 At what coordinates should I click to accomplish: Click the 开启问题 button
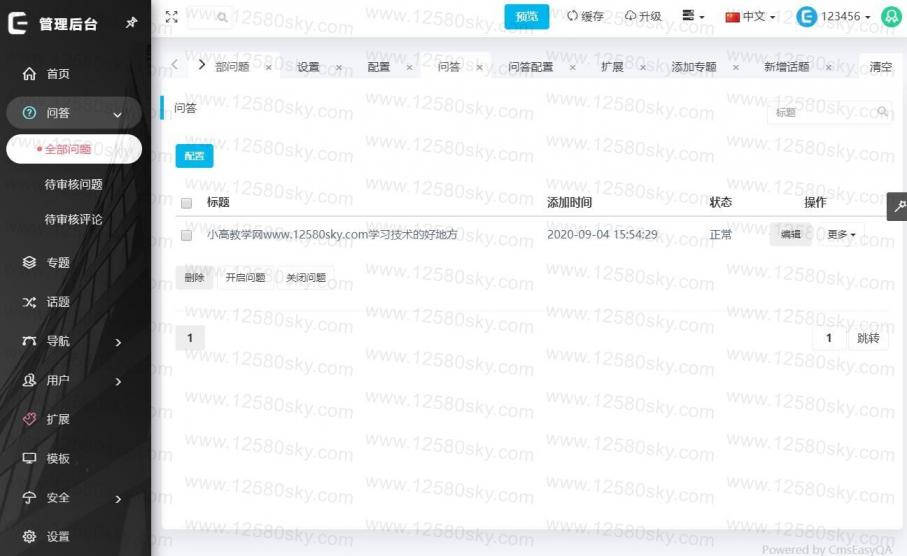245,278
